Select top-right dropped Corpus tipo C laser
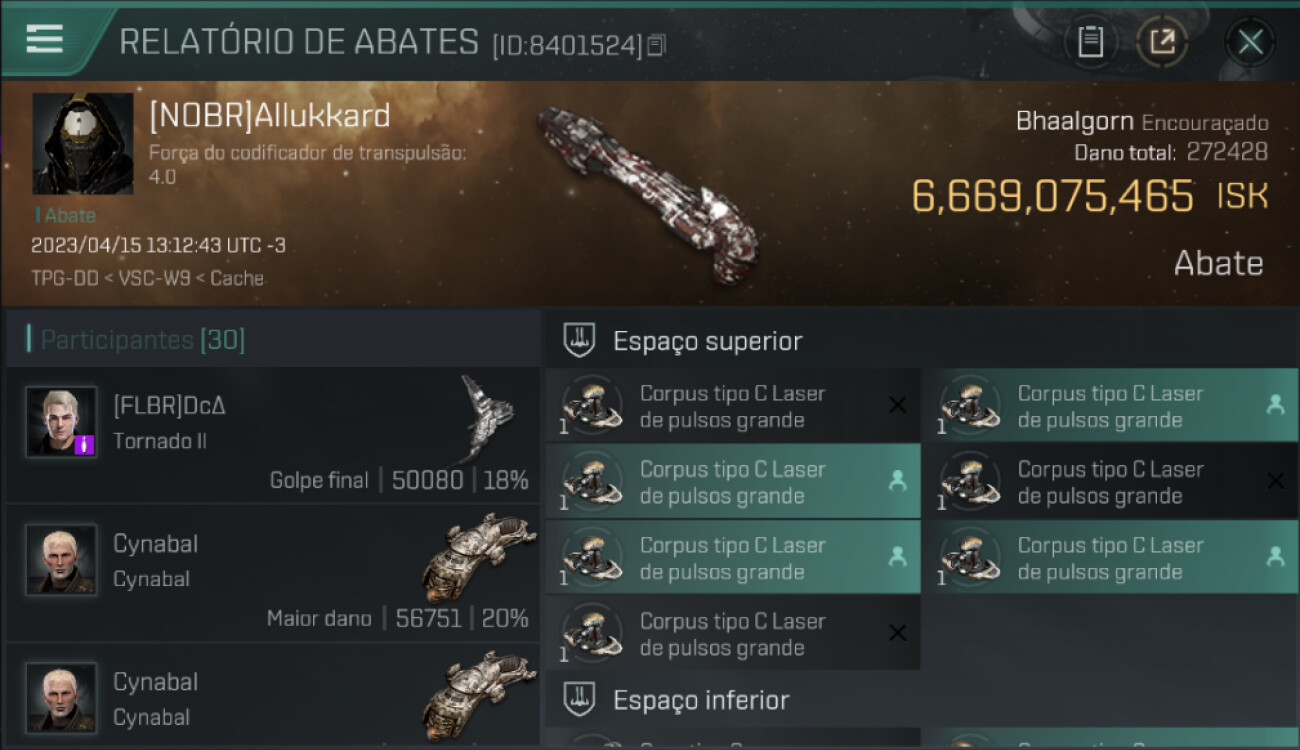This screenshot has height=750, width=1300. coord(1110,406)
